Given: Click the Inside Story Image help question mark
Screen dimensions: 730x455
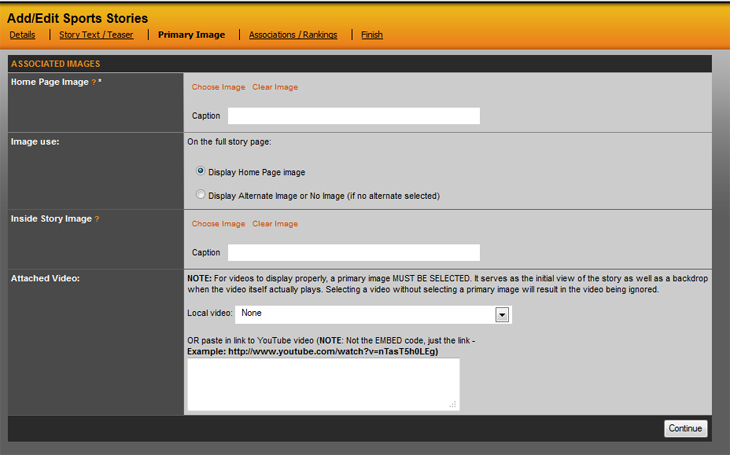Looking at the screenshot, I should pos(97,219).
